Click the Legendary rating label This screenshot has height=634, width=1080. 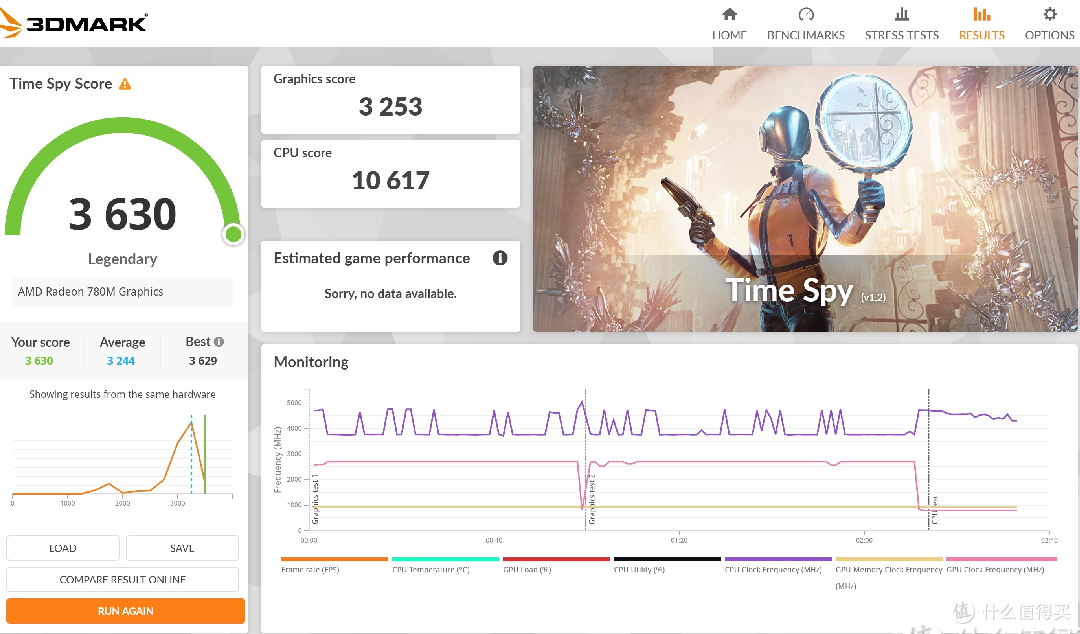click(123, 259)
